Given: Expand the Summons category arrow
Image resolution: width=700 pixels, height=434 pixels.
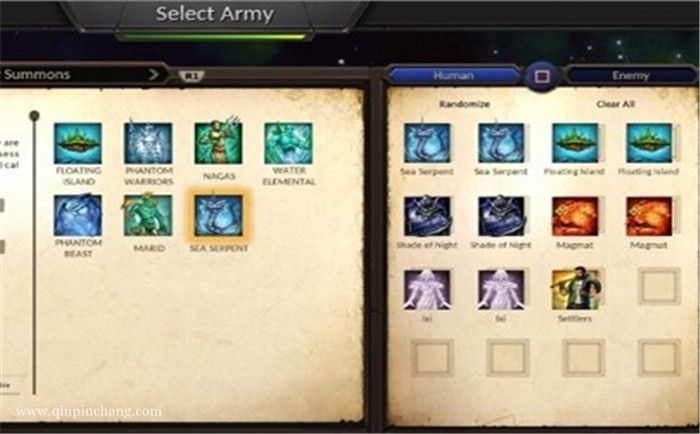Looking at the screenshot, I should click(x=153, y=74).
